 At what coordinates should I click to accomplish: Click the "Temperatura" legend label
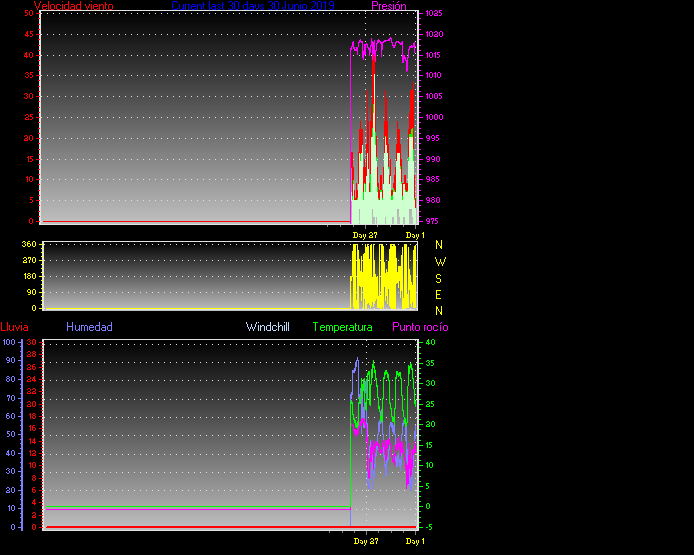coord(343,327)
